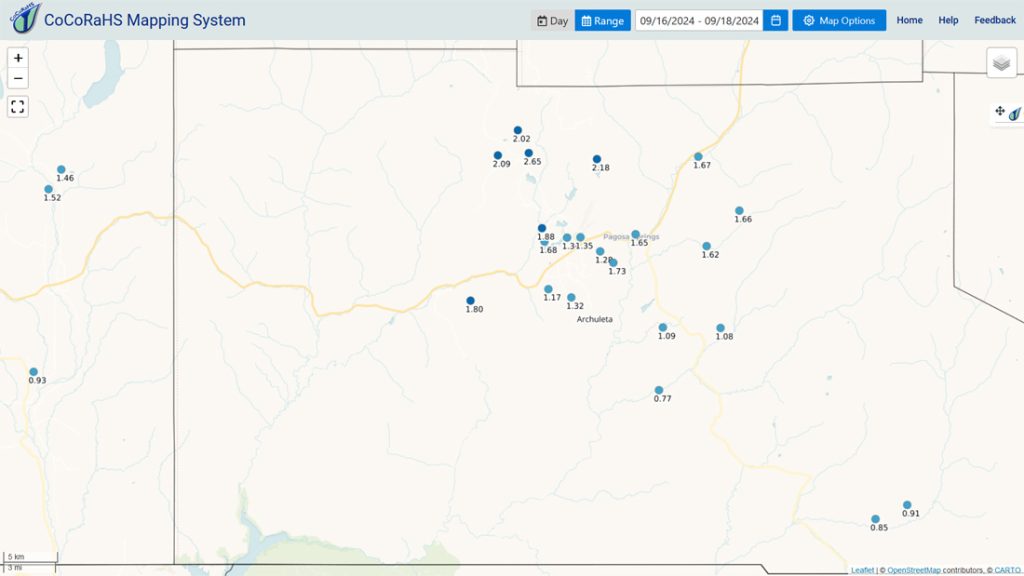This screenshot has height=576, width=1024.
Task: Select station marker reading 2.09
Action: click(498, 155)
